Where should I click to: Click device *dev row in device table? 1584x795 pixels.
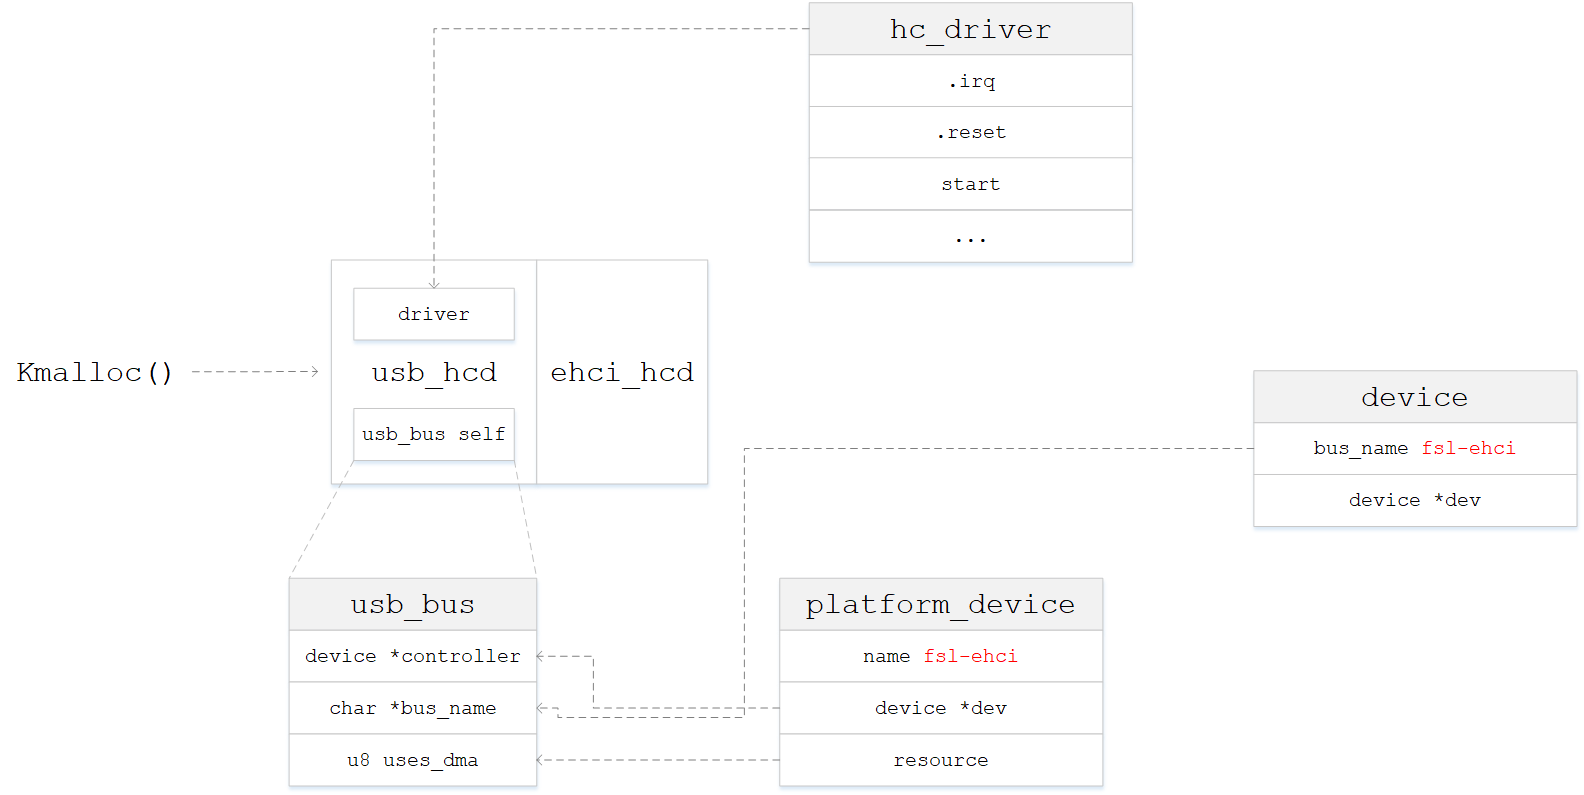click(1415, 500)
